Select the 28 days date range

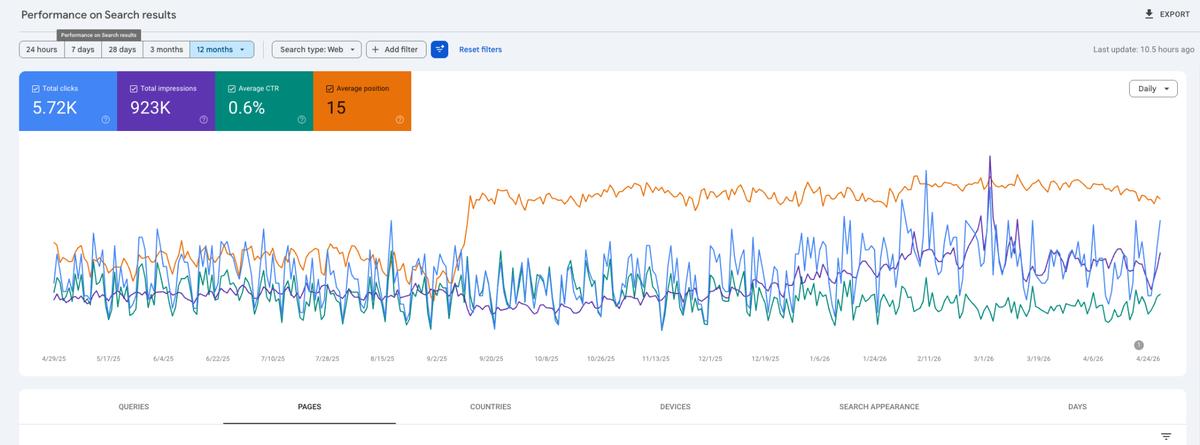(122, 49)
